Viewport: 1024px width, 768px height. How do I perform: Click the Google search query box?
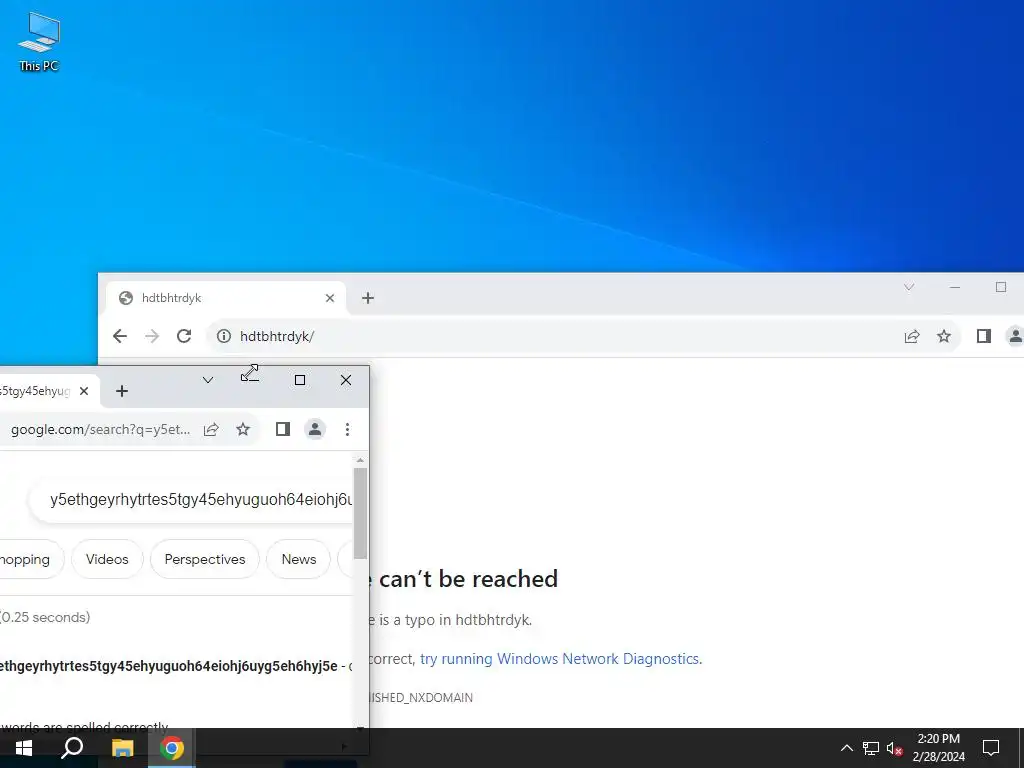point(191,500)
